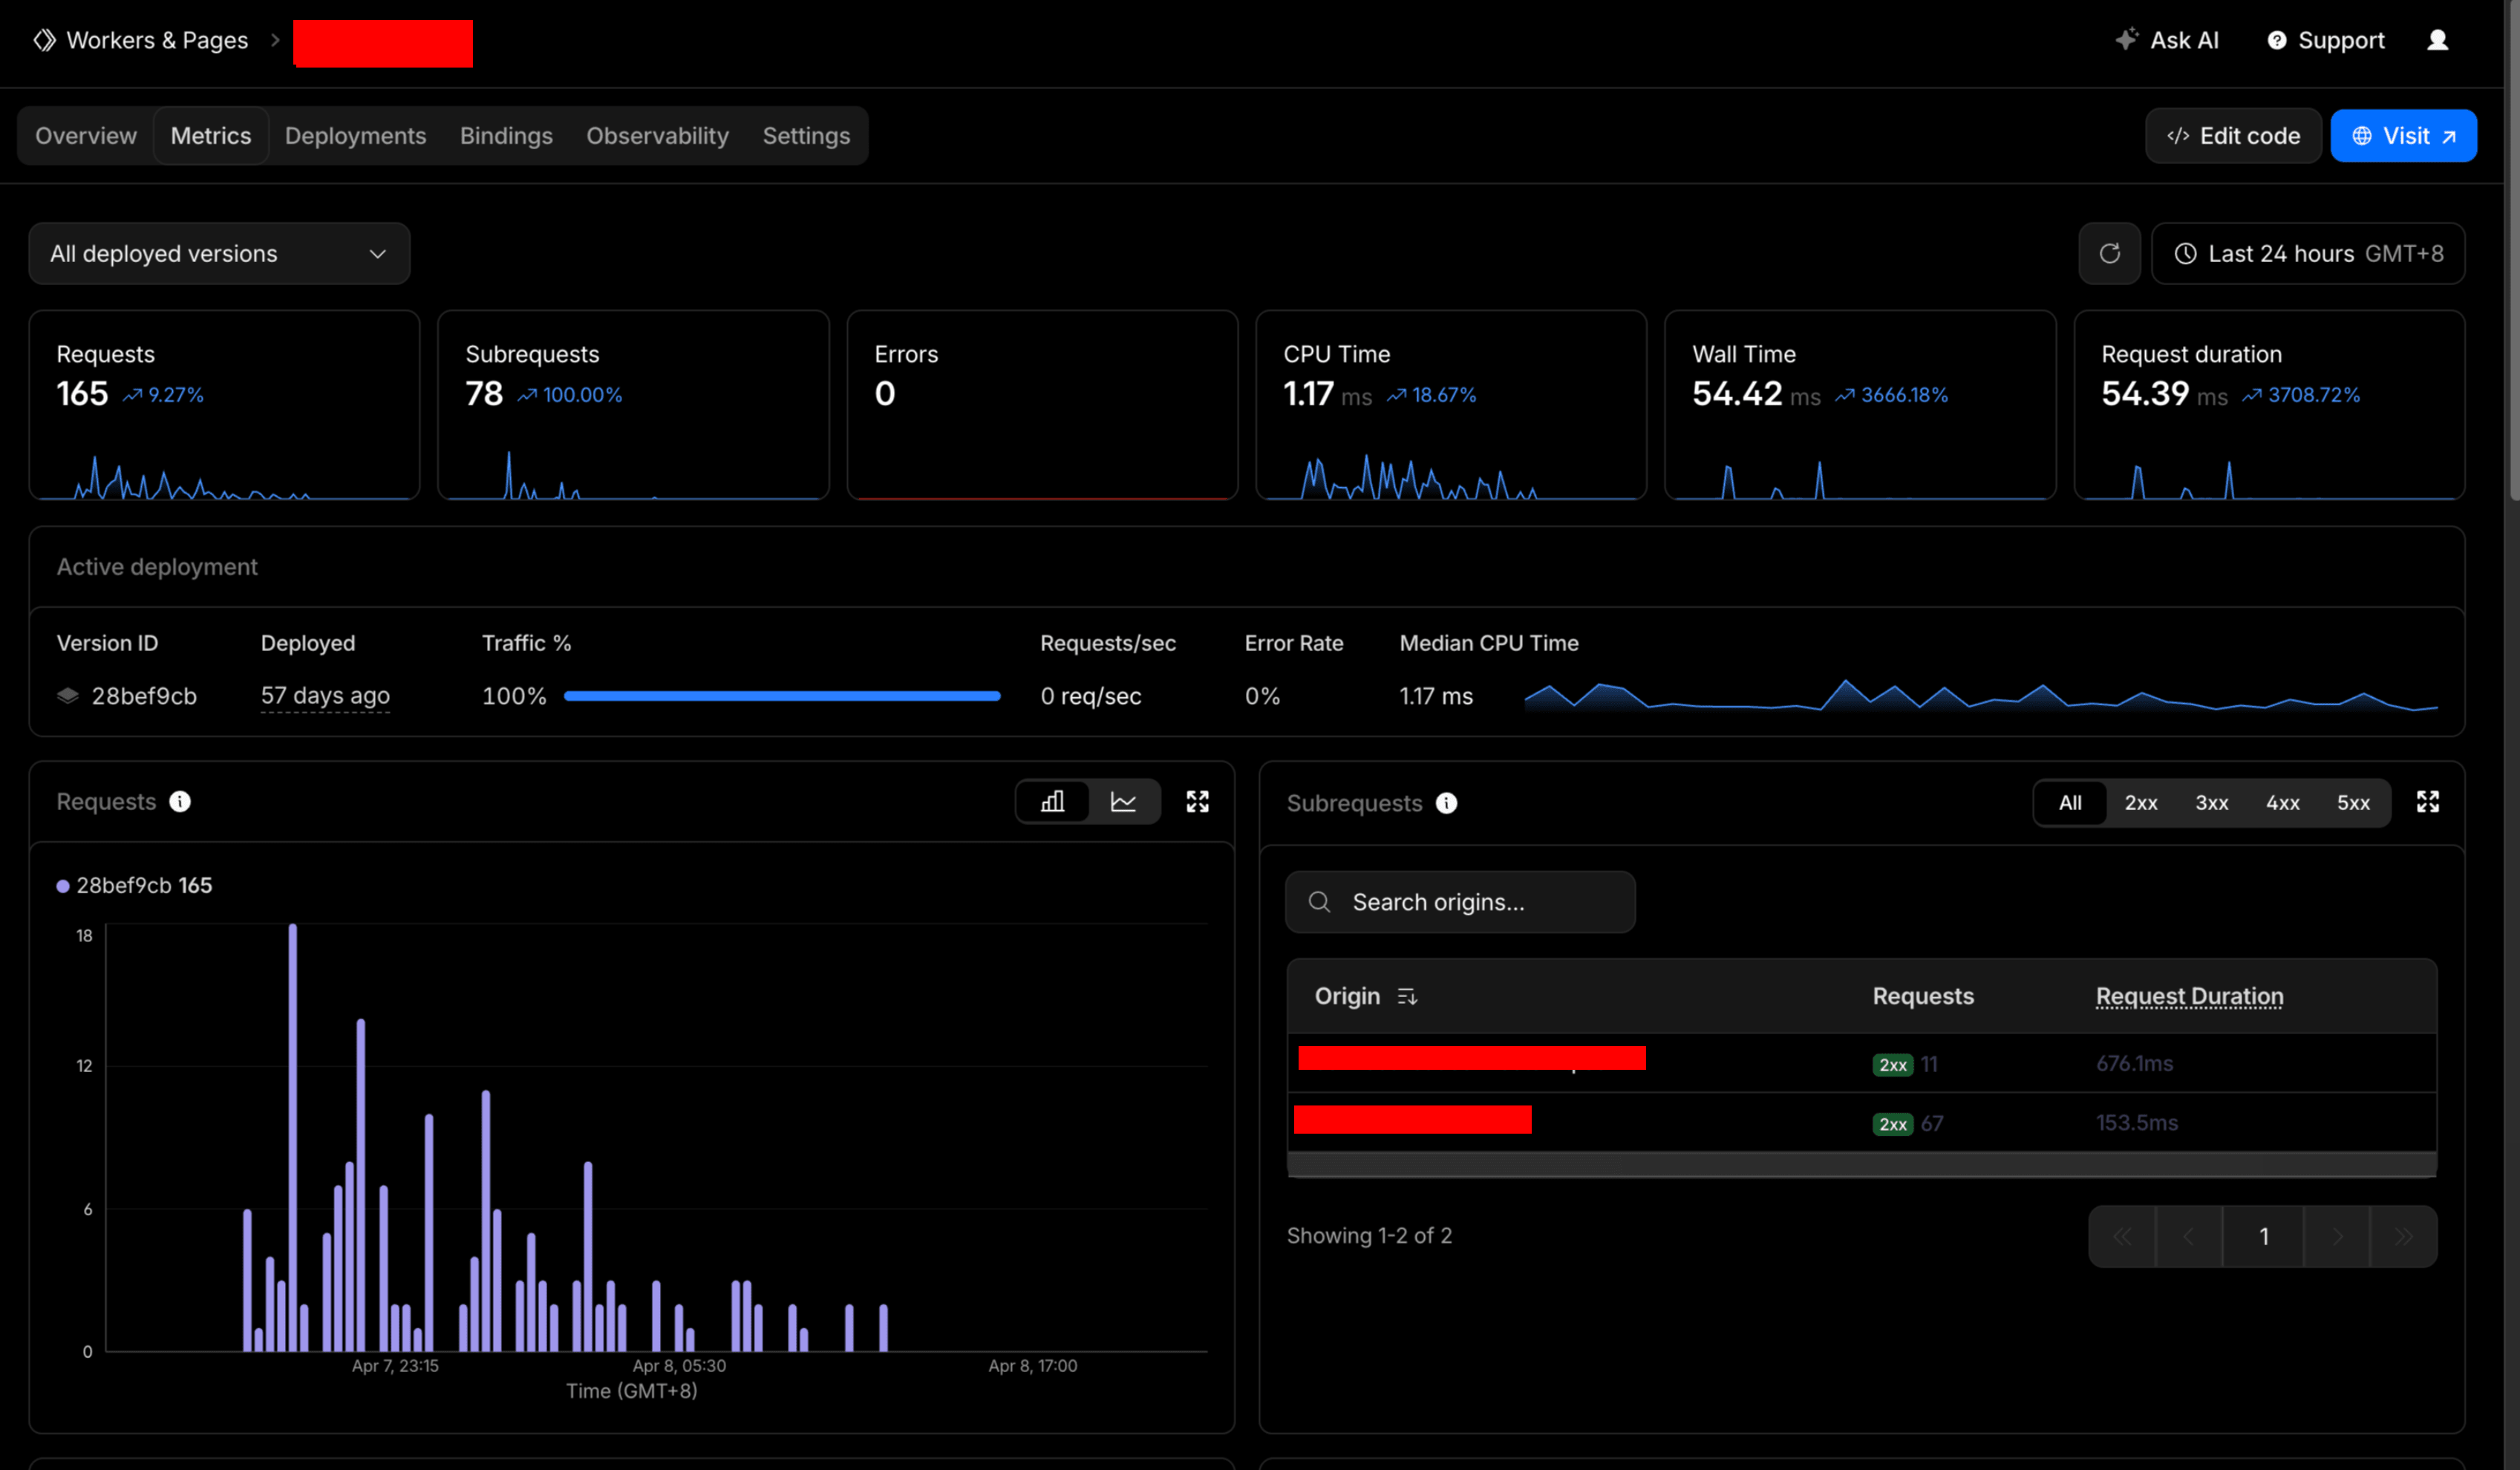Open the user account profile icon
Viewport: 2520px width, 1470px height.
point(2437,40)
